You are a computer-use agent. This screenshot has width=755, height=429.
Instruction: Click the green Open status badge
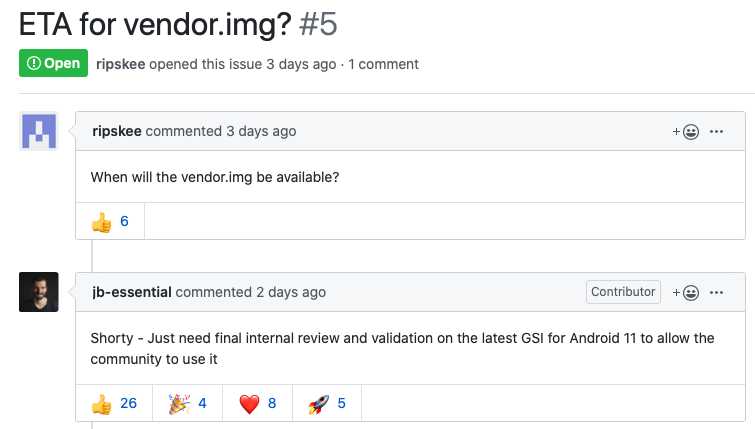(53, 63)
